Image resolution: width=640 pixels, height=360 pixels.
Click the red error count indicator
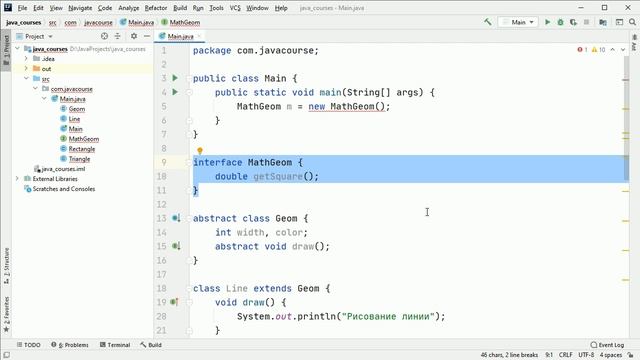click(582, 50)
